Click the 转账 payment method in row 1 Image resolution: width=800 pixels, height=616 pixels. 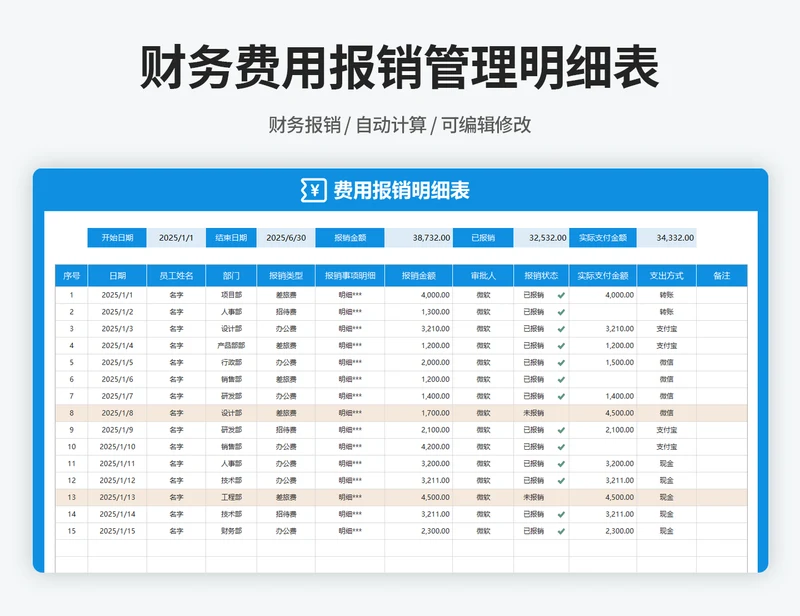666,295
